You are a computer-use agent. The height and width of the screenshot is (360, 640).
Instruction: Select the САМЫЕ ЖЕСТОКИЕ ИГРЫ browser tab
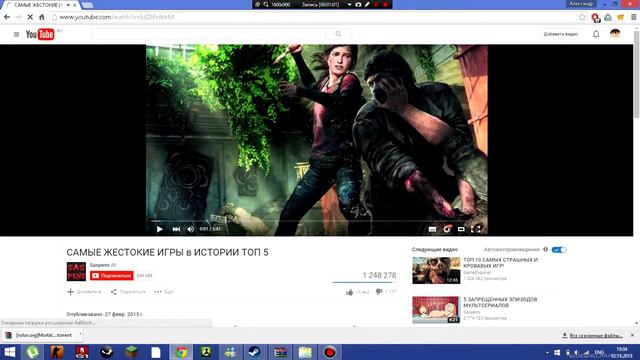[x=41, y=5]
